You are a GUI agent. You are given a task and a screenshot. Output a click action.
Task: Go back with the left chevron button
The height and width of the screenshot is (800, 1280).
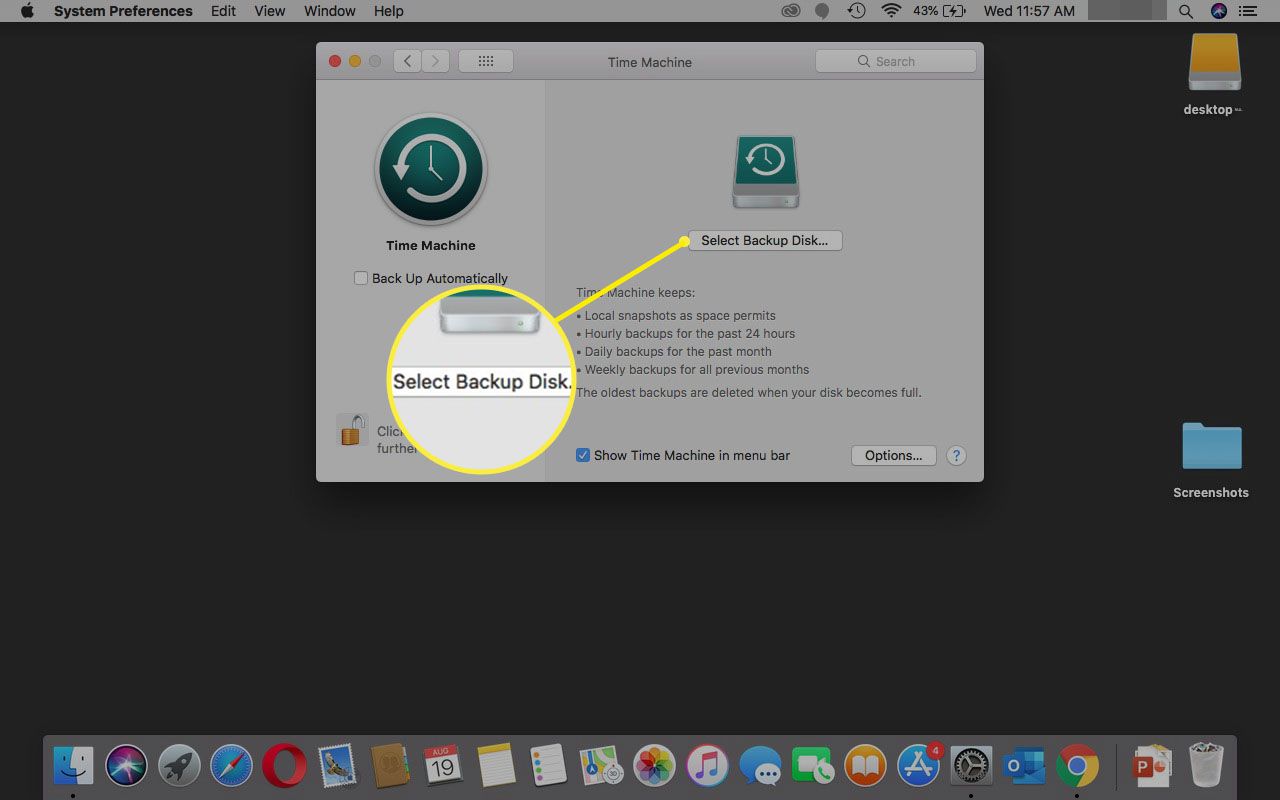[407, 61]
